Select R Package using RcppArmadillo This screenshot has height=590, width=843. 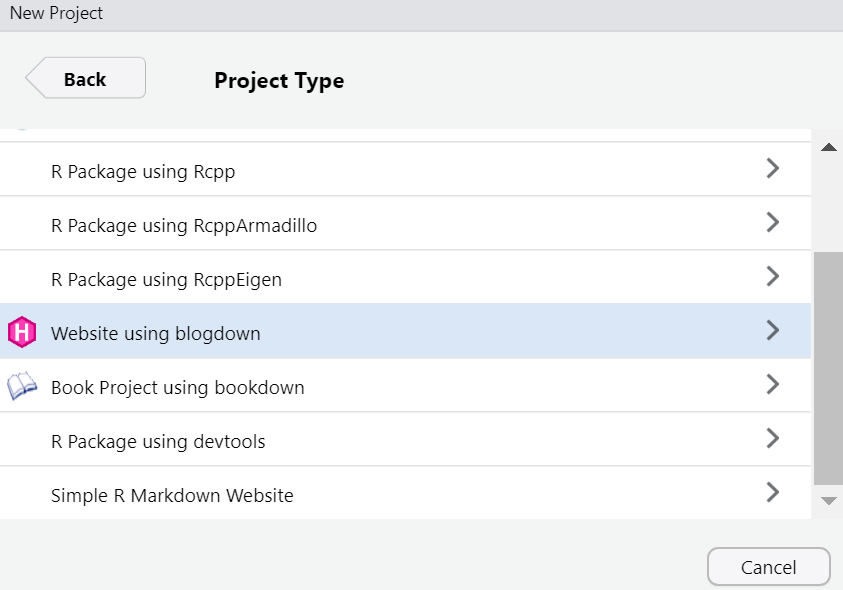[405, 223]
